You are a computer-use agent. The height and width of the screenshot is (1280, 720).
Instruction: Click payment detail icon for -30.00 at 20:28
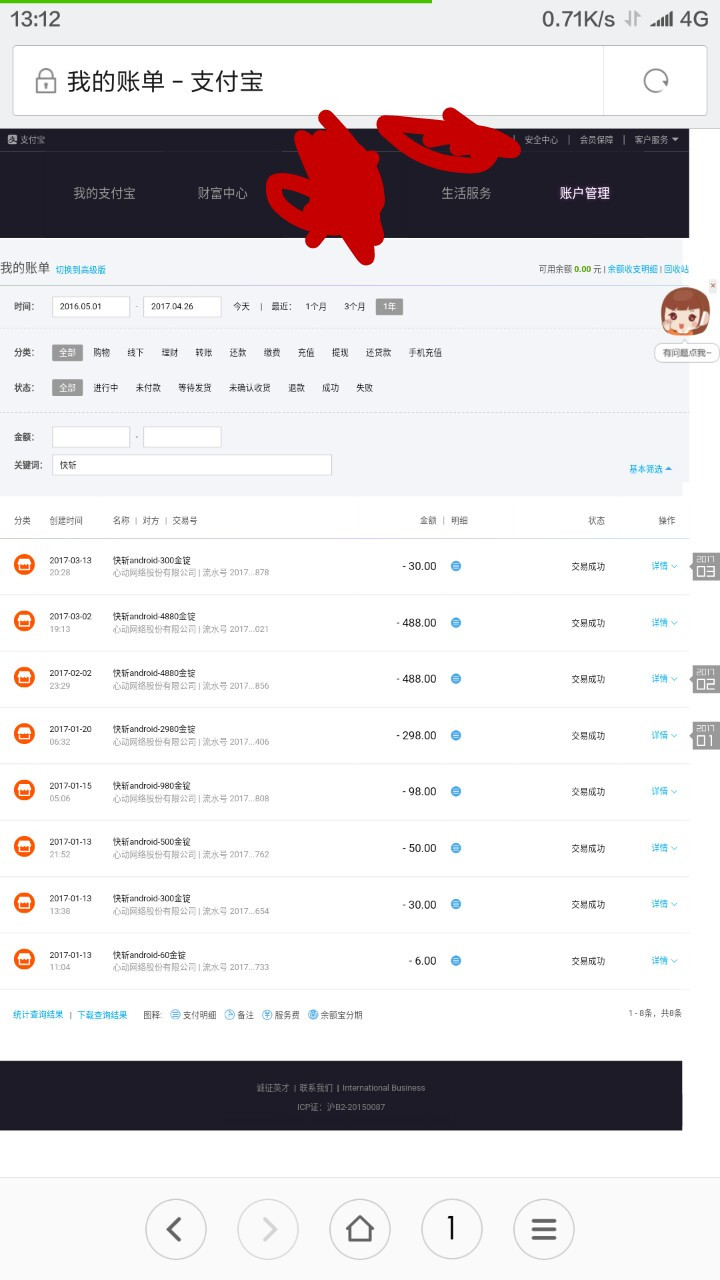pyautogui.click(x=456, y=566)
